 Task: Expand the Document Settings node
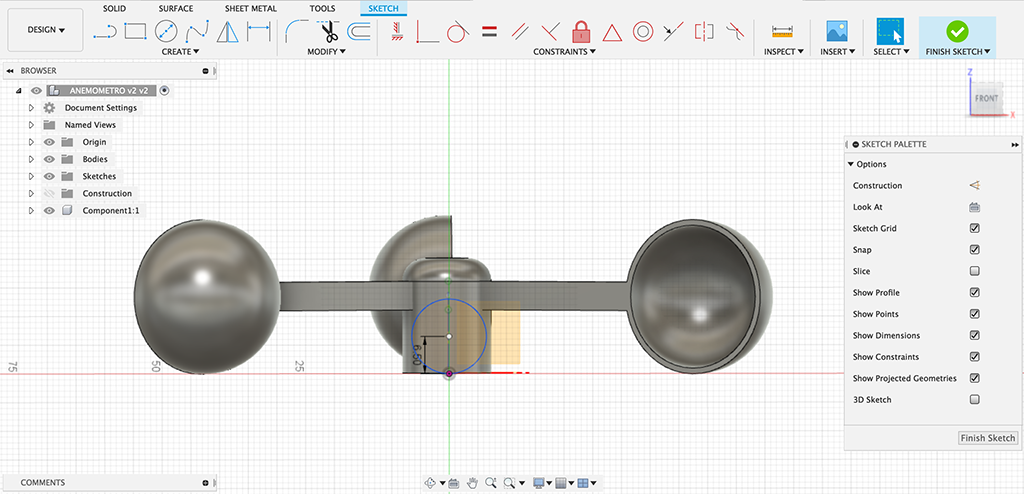[x=31, y=108]
